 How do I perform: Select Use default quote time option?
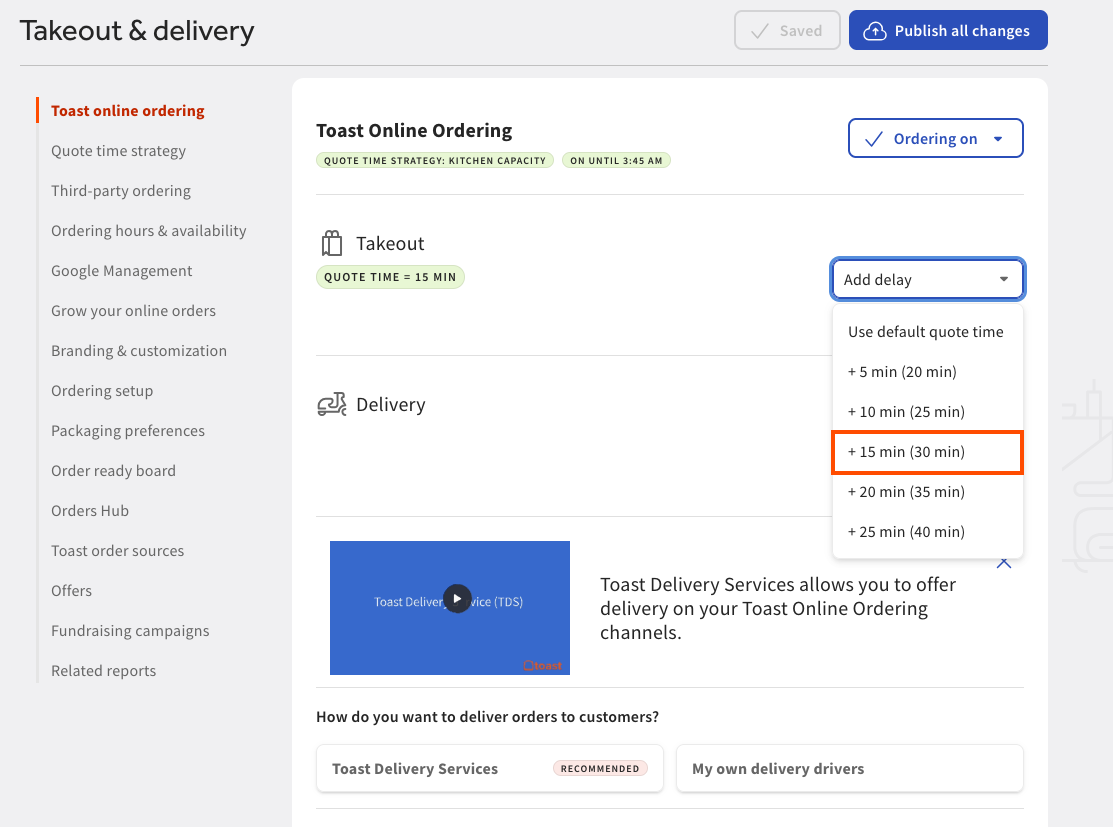click(927, 332)
